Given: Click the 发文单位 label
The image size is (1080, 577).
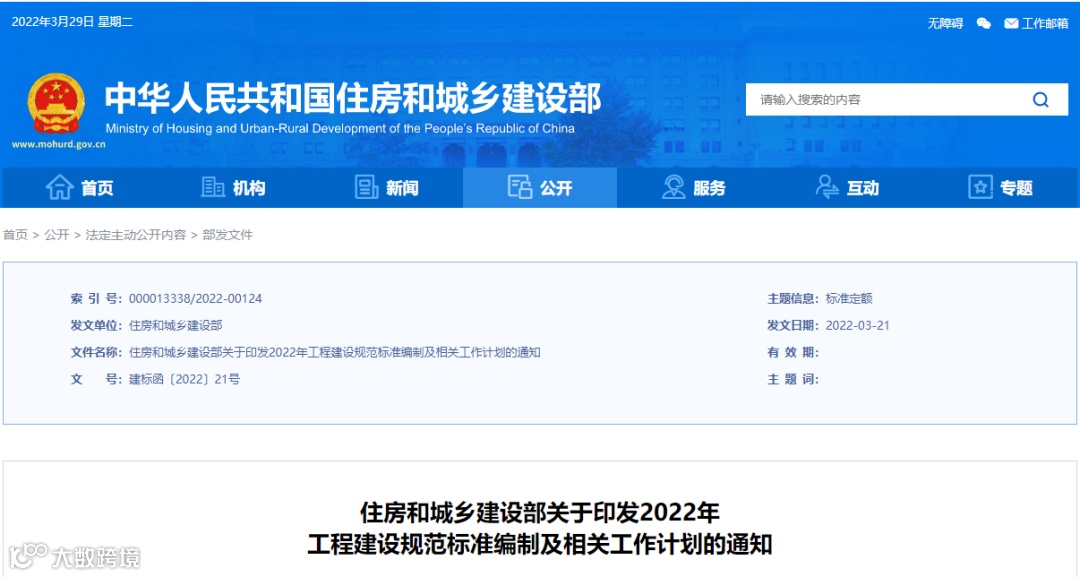Looking at the screenshot, I should 96,326.
